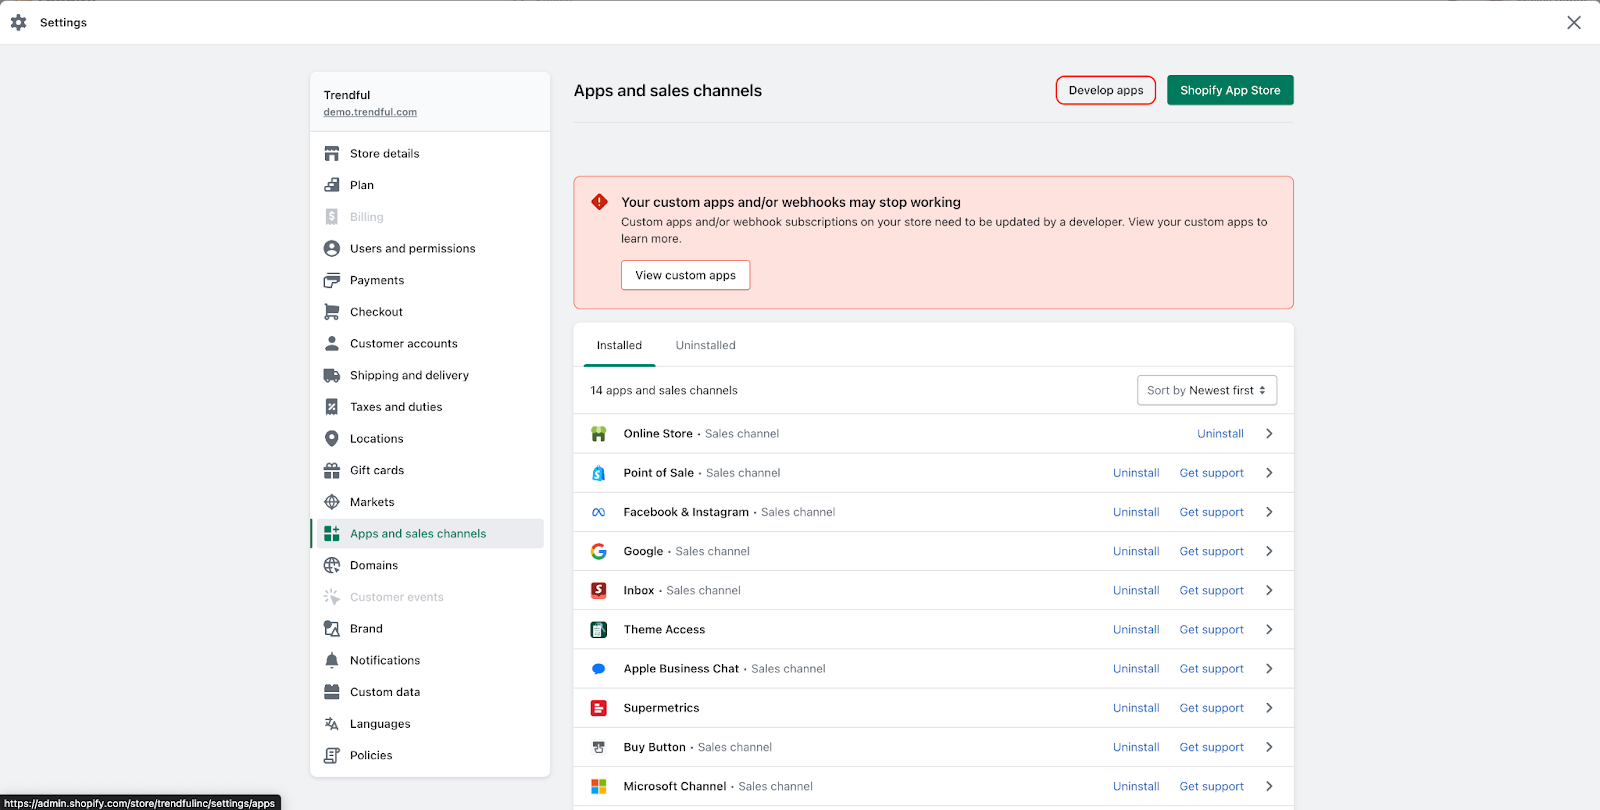This screenshot has height=810, width=1600.
Task: Click the Users and permissions person icon
Action: click(x=332, y=248)
